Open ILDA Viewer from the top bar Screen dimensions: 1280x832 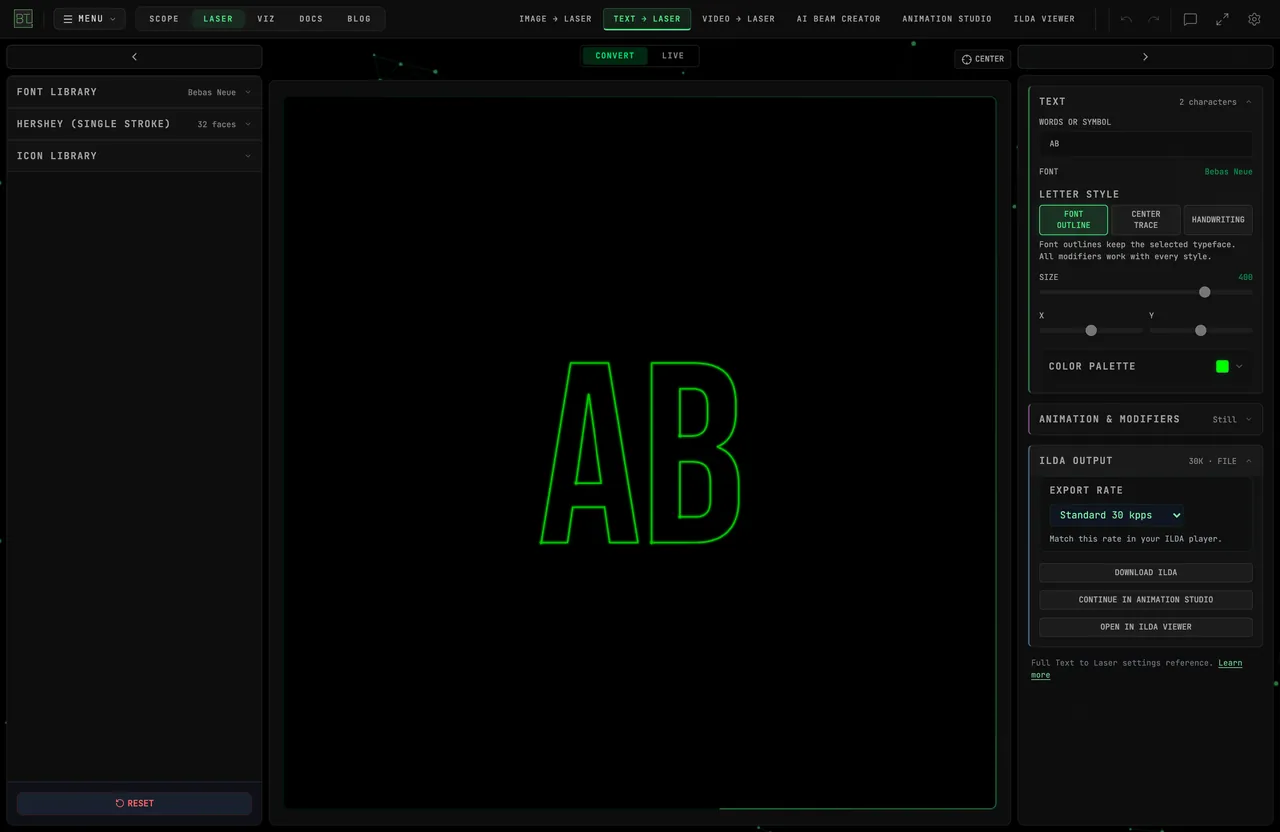(x=1044, y=19)
